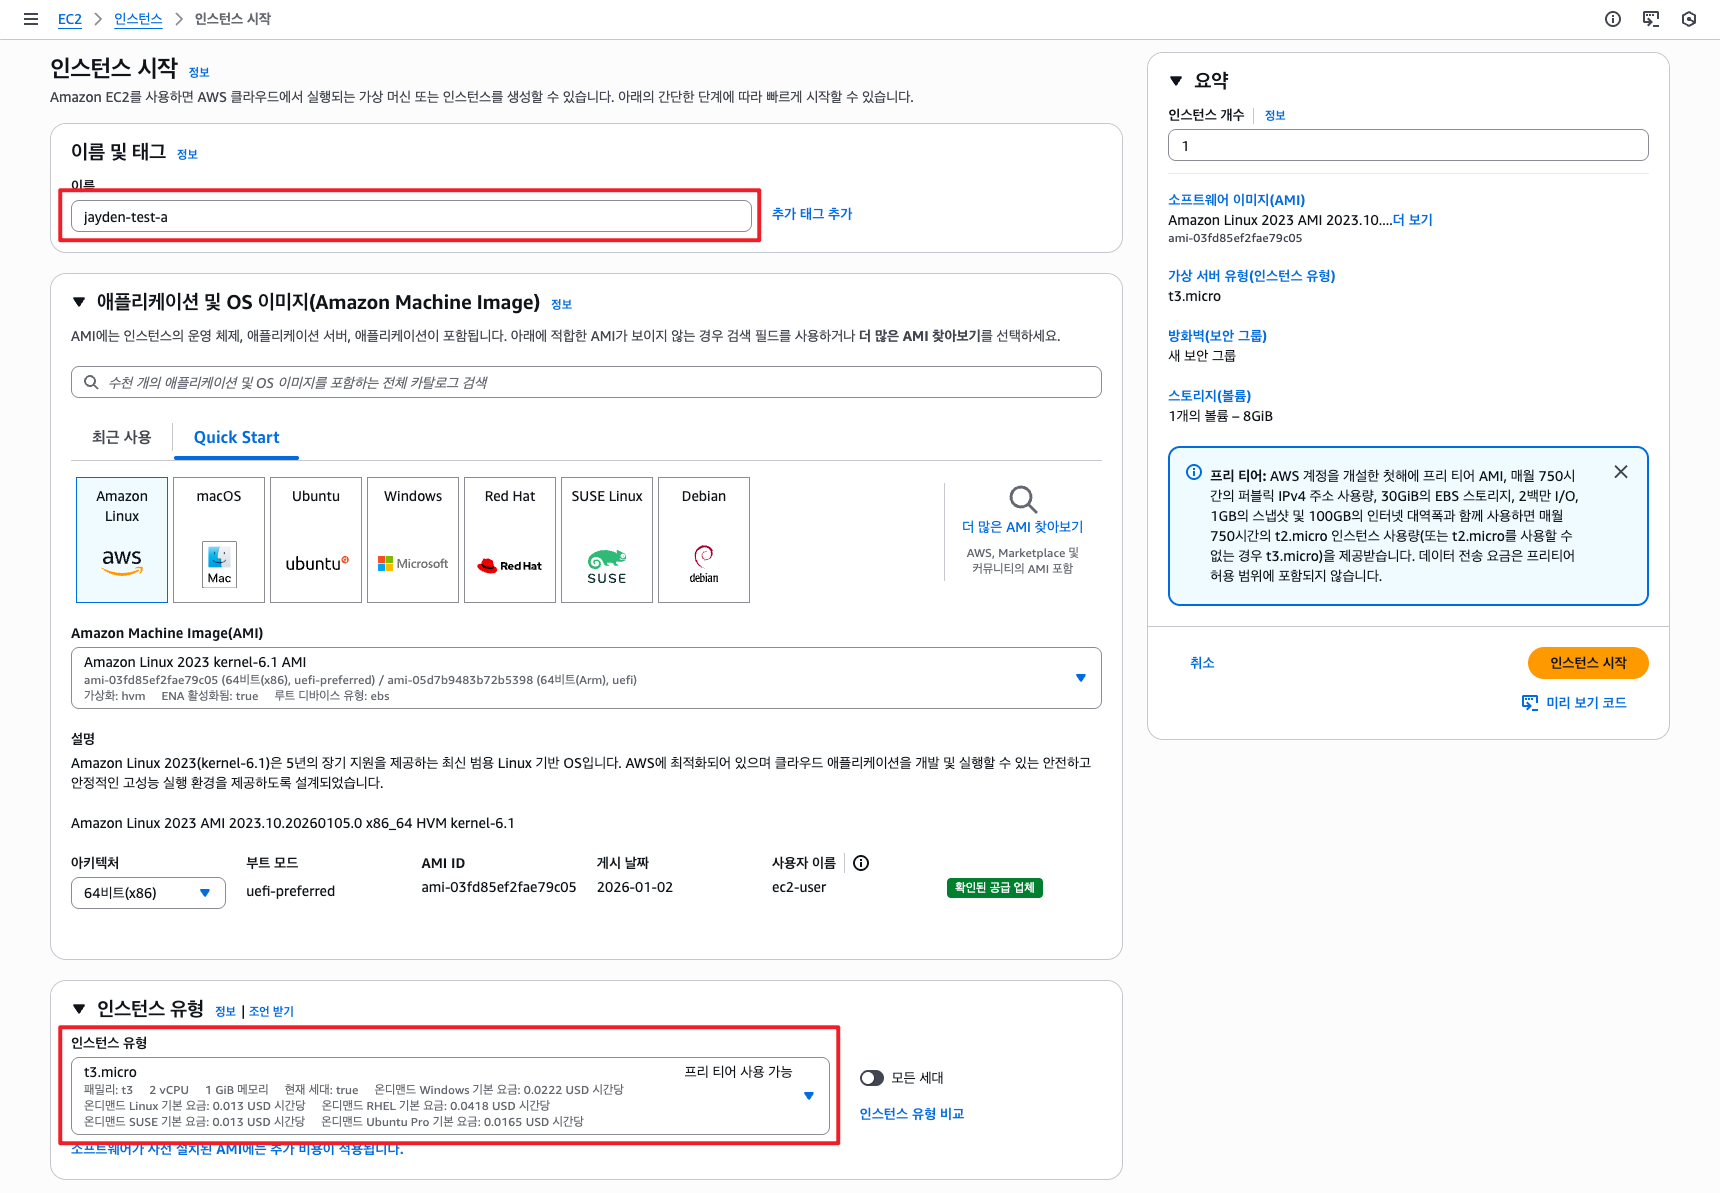Viewport: 1720px width, 1193px height.
Task: Collapse the 애플리케이션 및 OS 이미지 section
Action: click(79, 302)
